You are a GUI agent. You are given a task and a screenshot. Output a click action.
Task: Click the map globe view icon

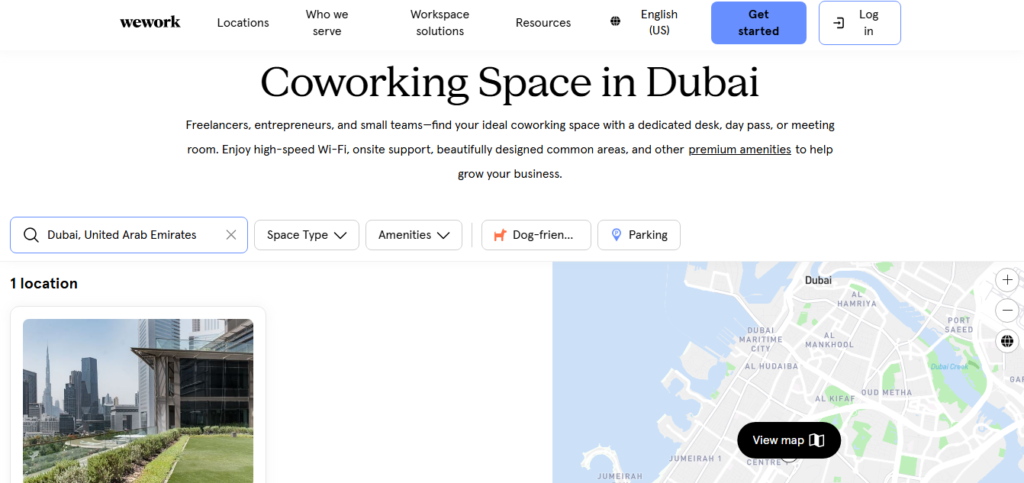(1007, 341)
